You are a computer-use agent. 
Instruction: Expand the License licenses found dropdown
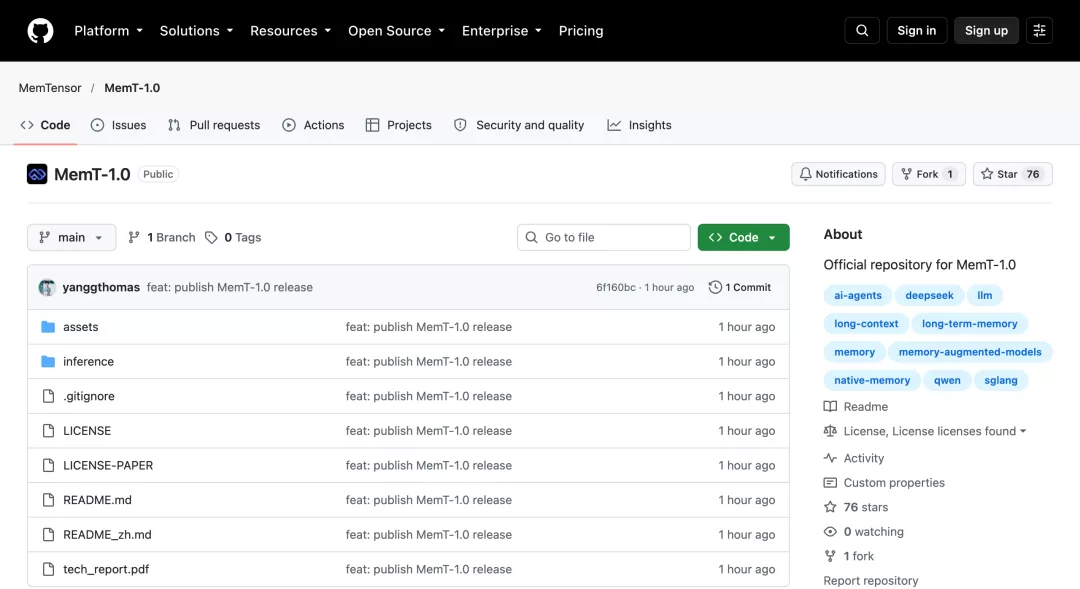935,431
